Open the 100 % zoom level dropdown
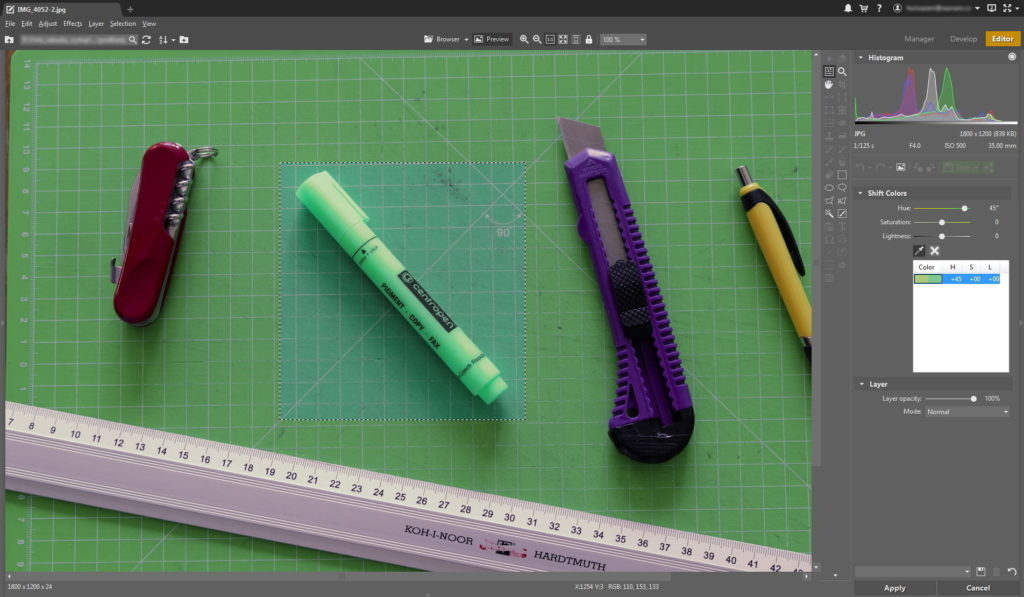1024x597 pixels. pyautogui.click(x=623, y=40)
